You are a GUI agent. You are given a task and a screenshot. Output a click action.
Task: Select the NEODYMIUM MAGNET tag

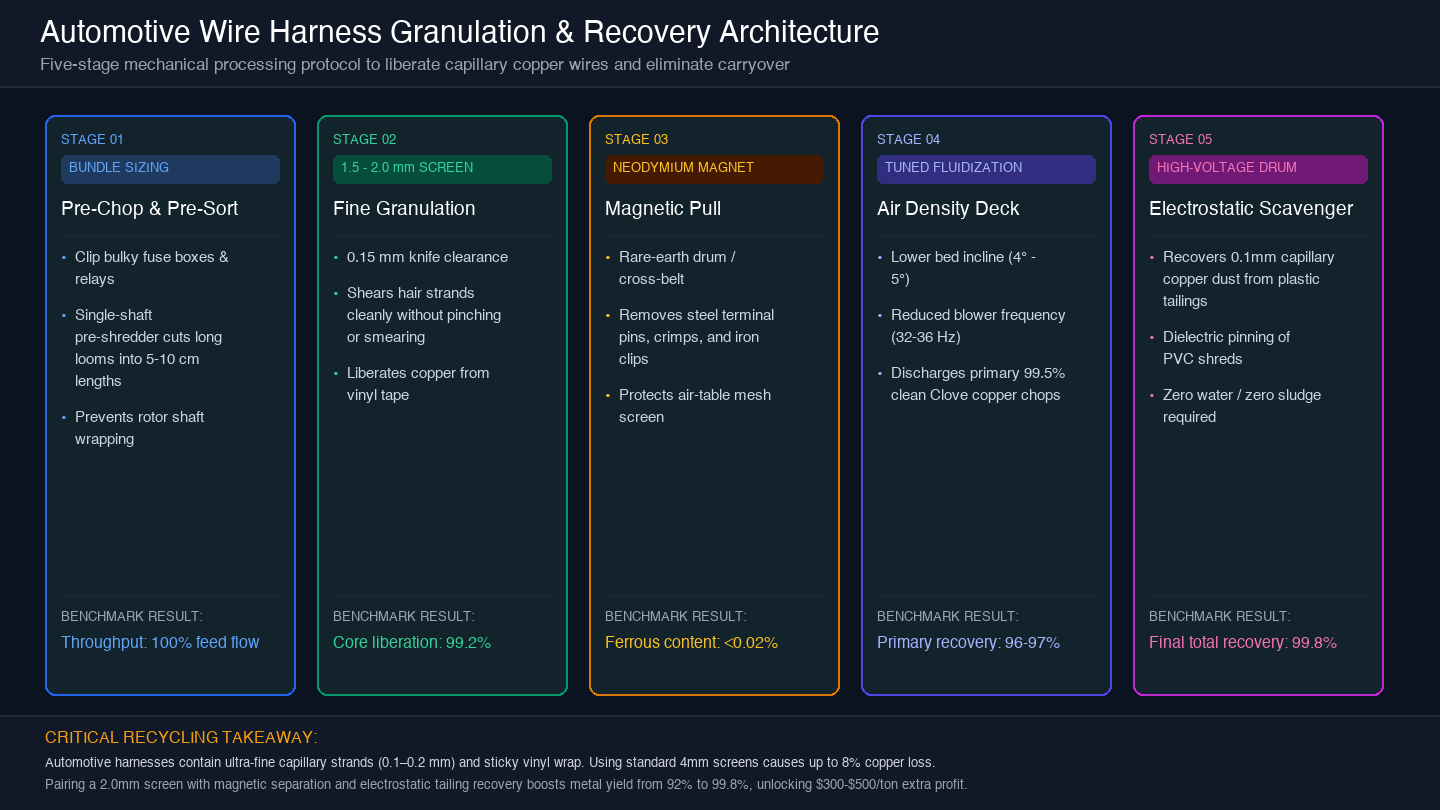(714, 169)
